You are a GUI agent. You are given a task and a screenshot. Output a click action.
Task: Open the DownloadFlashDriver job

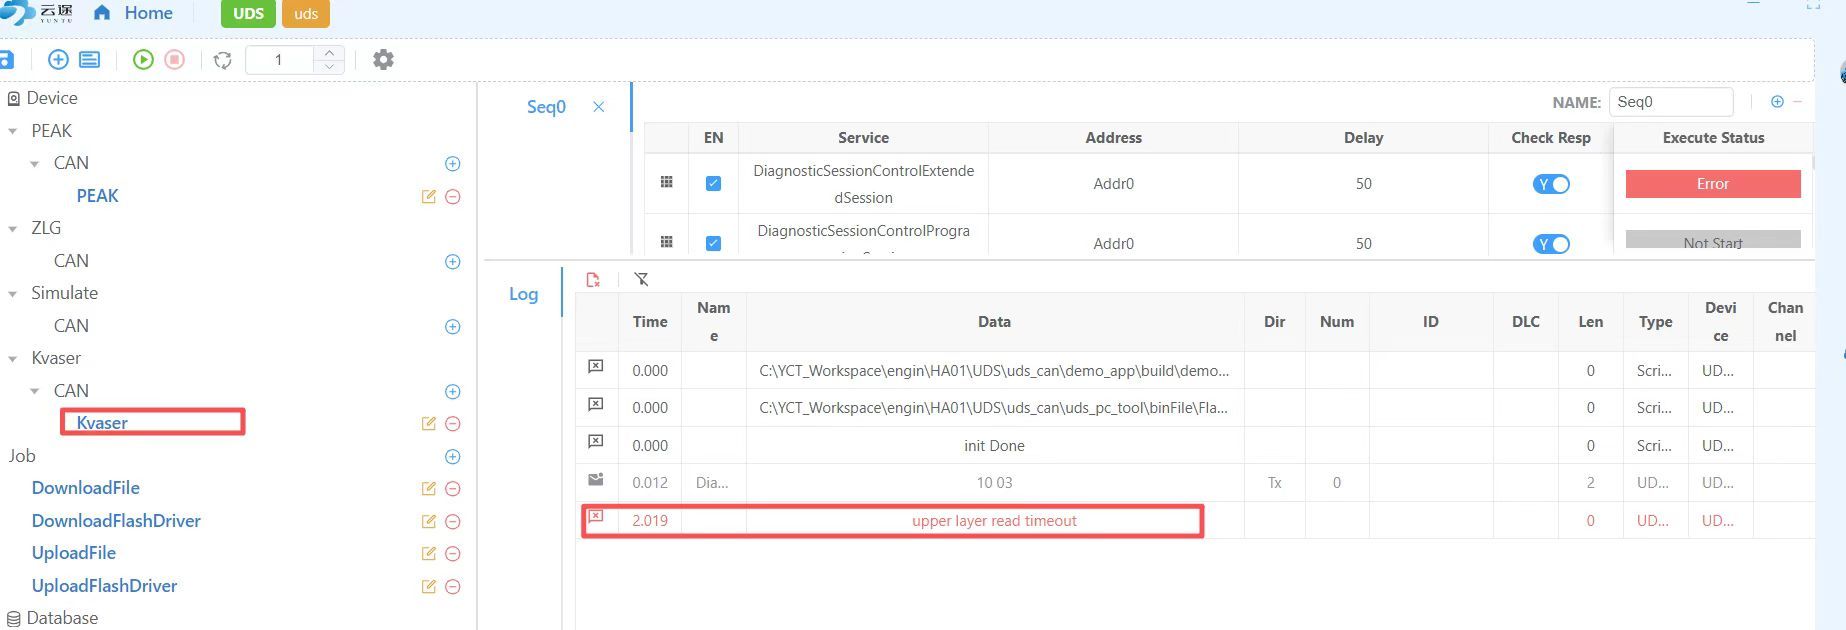click(x=116, y=521)
